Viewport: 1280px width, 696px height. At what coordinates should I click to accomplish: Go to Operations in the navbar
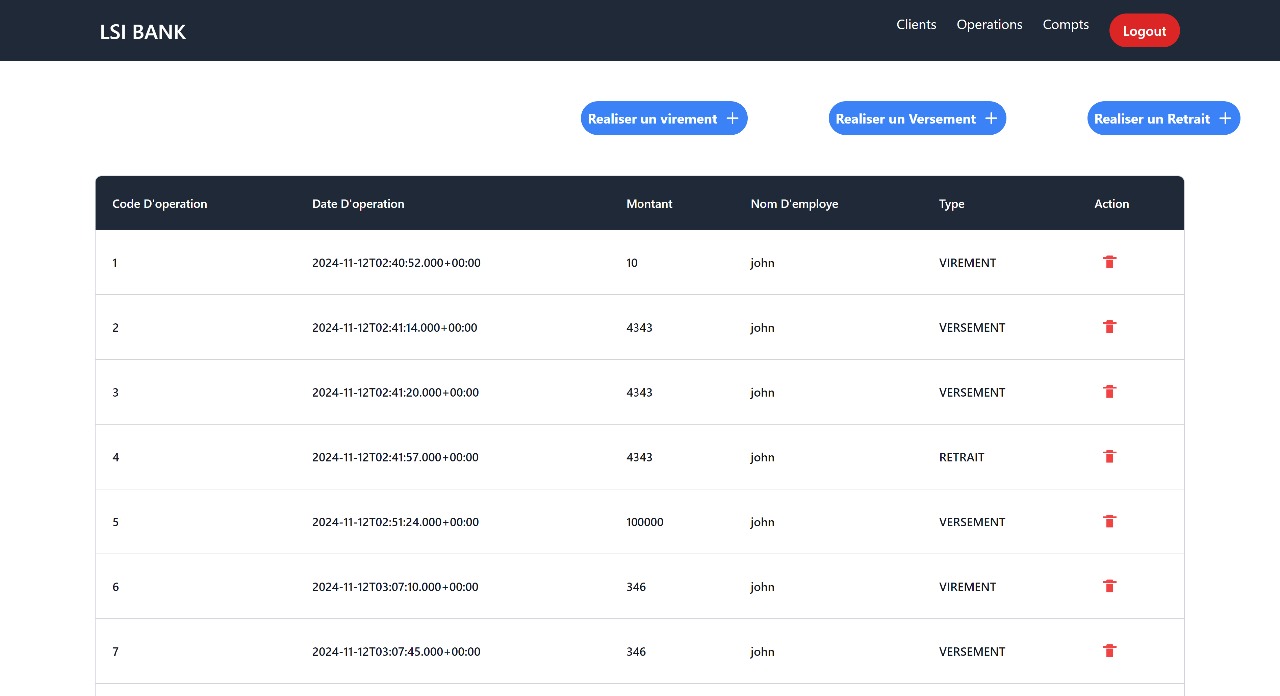click(x=989, y=25)
